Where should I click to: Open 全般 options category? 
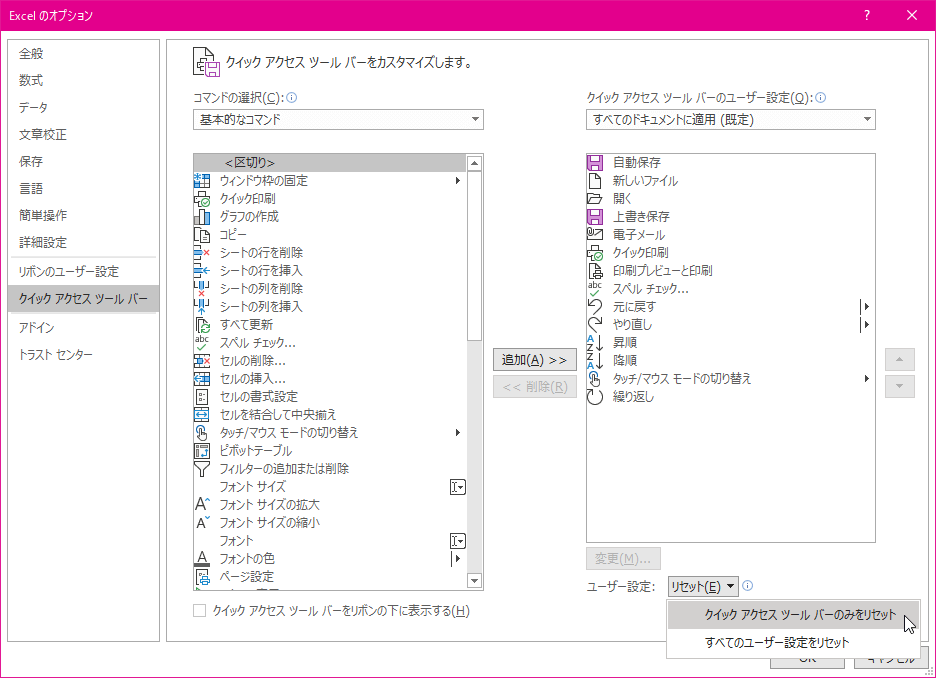pos(84,54)
